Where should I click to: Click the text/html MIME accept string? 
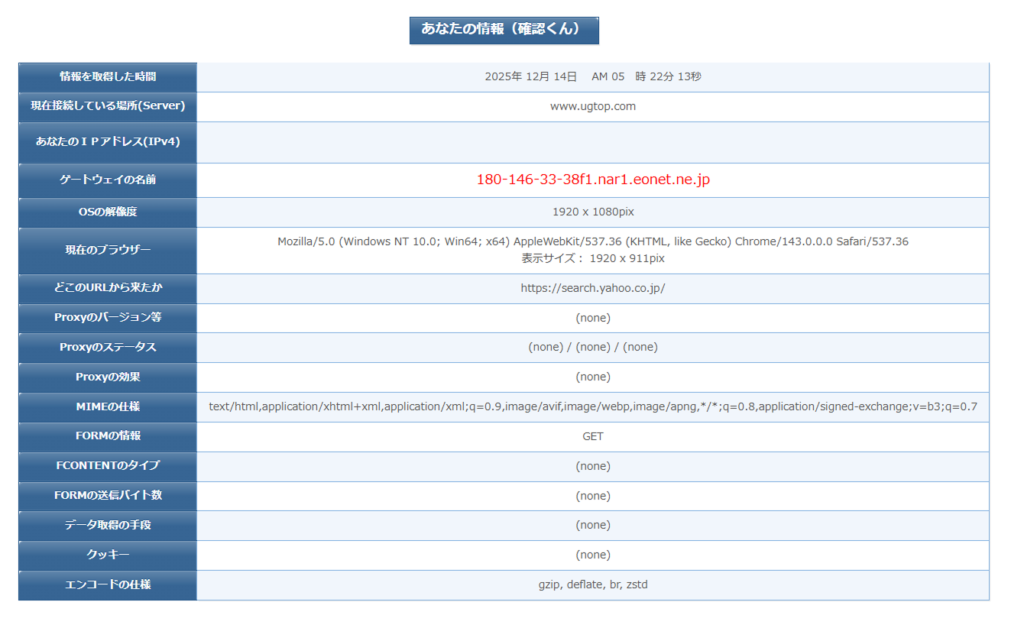(593, 407)
